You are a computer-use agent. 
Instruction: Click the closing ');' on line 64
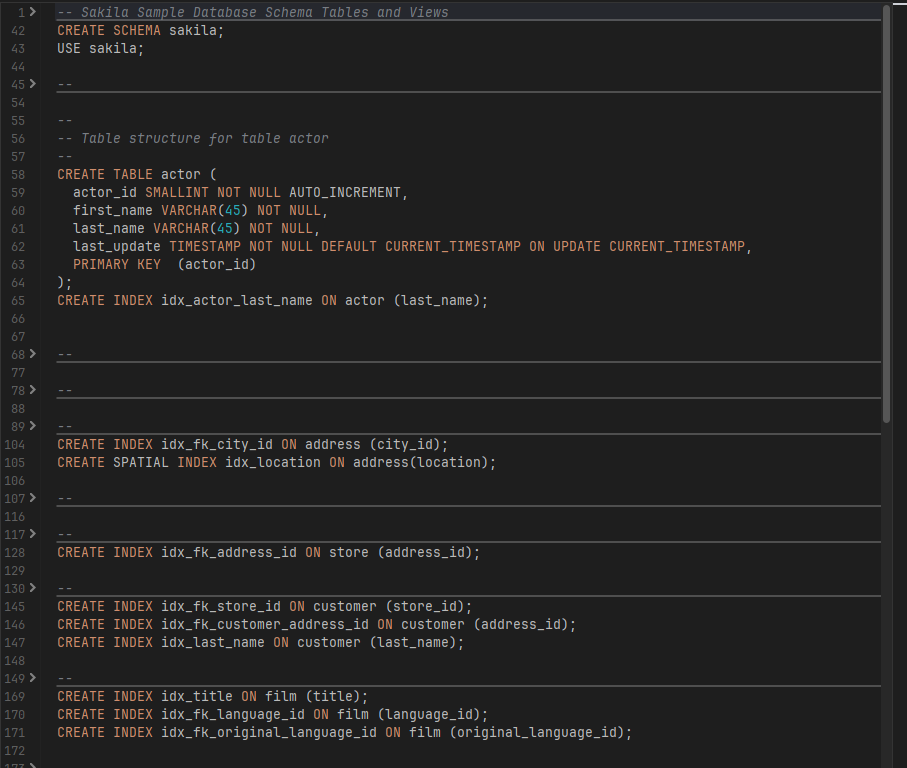pyautogui.click(x=64, y=282)
